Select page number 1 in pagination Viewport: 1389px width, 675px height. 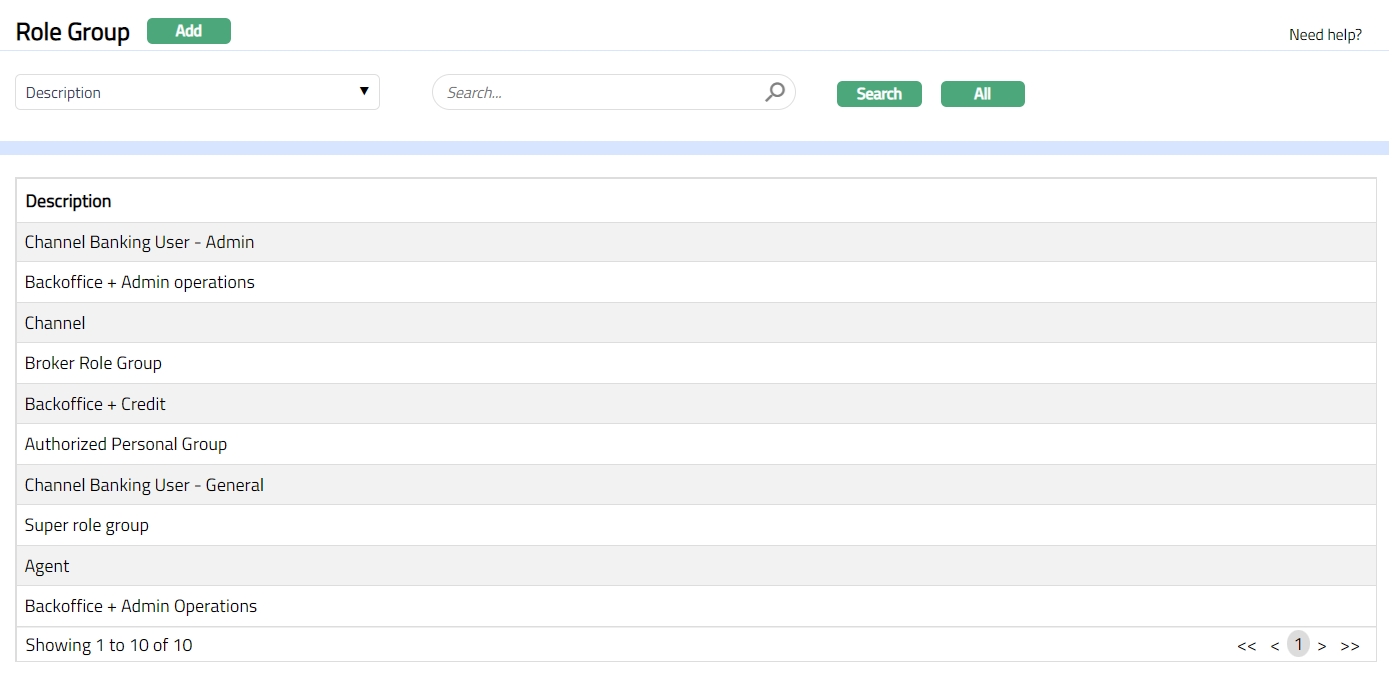click(1298, 644)
